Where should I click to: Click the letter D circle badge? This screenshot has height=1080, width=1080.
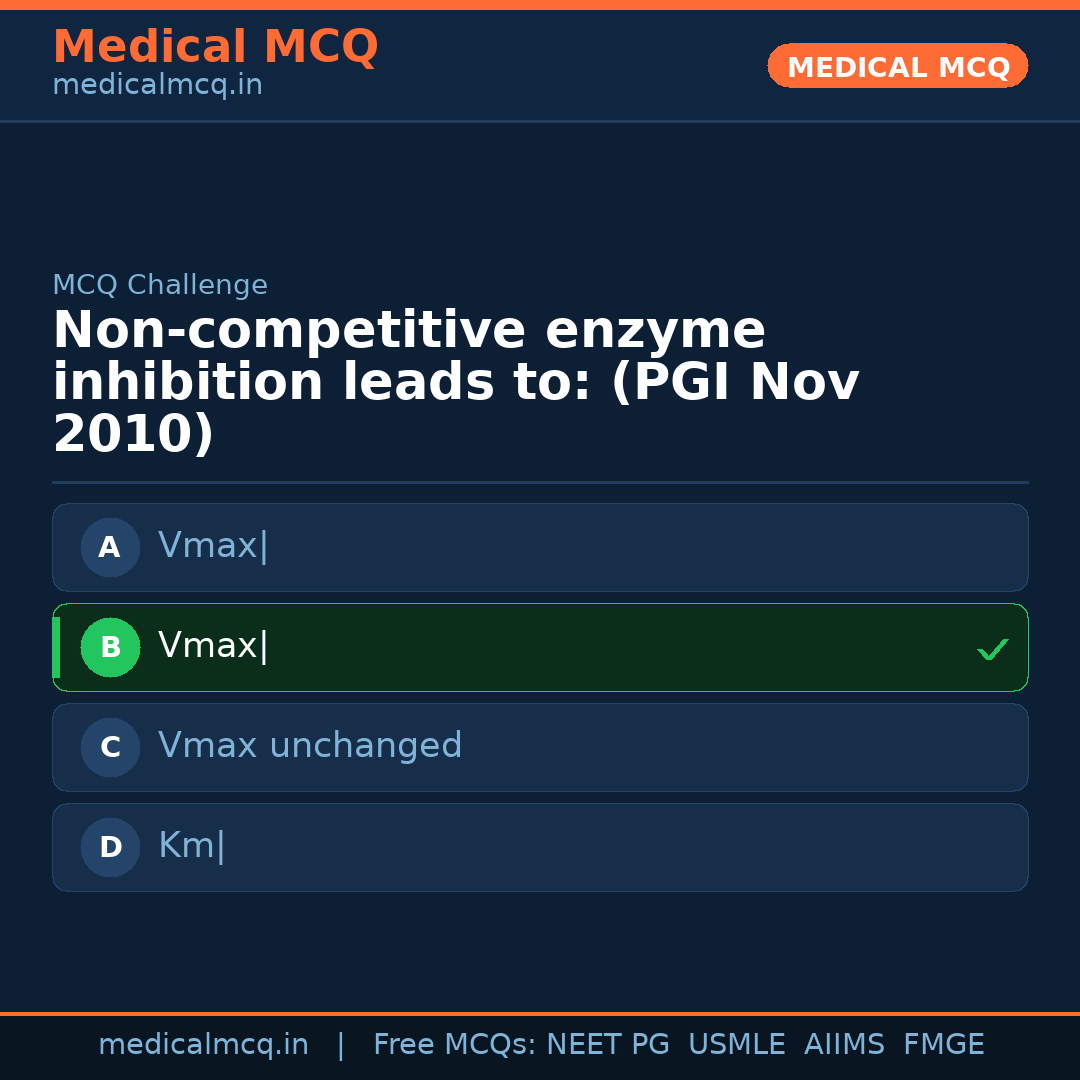coord(110,847)
